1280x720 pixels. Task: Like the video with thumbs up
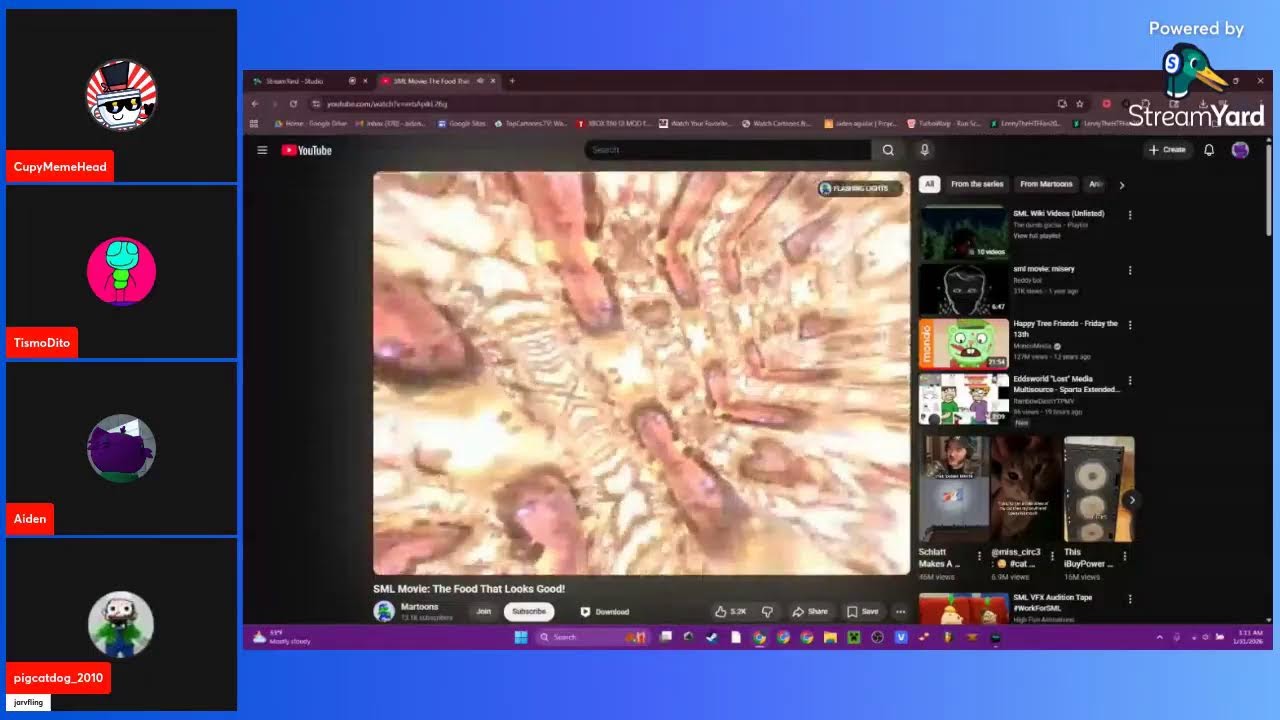point(731,611)
